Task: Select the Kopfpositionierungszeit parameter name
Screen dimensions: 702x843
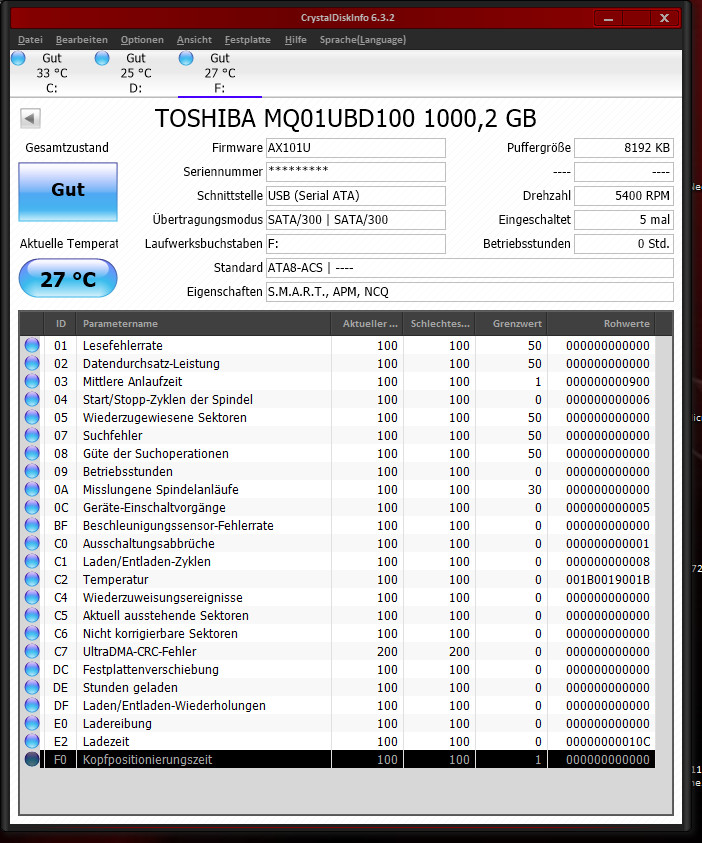Action: [147, 760]
